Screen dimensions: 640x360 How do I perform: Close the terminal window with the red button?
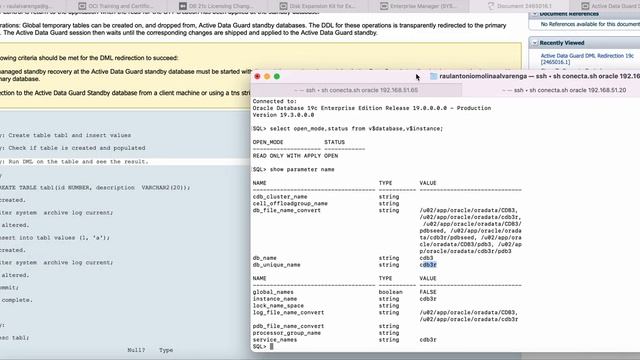pyautogui.click(x=257, y=76)
